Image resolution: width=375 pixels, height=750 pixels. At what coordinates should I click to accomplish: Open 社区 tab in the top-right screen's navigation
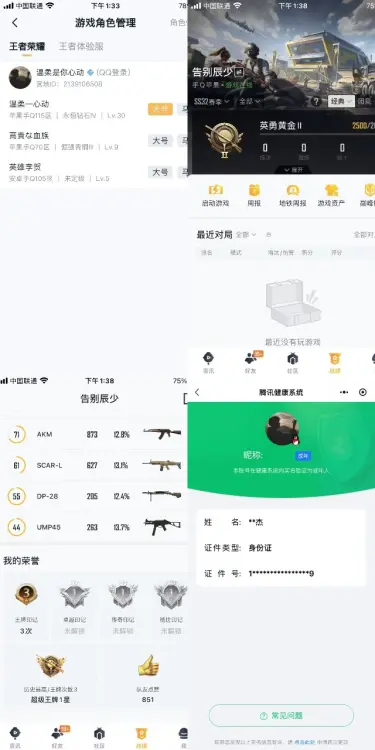[292, 363]
